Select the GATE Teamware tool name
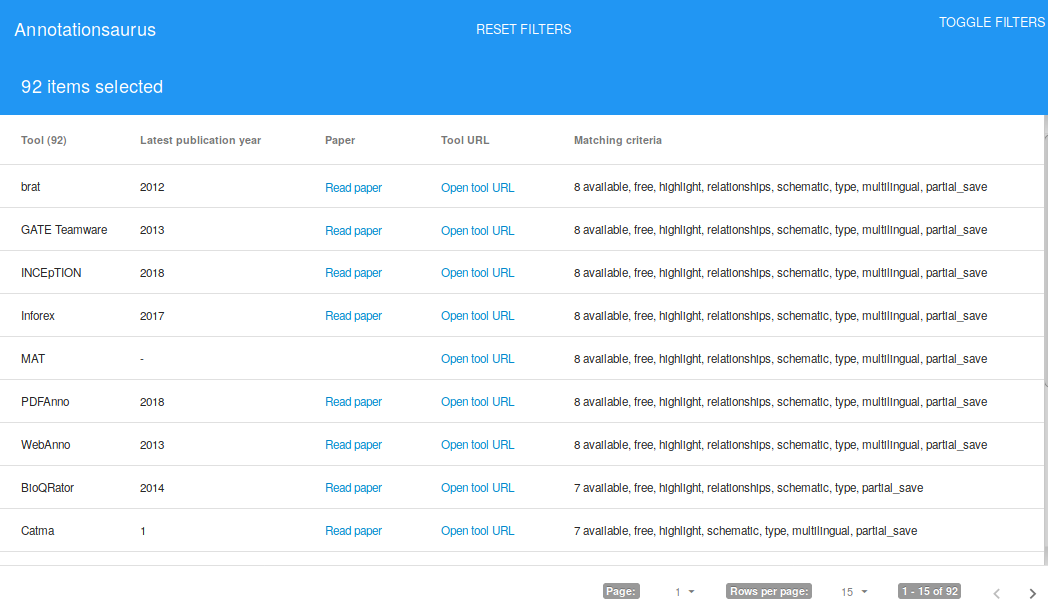 coord(64,230)
